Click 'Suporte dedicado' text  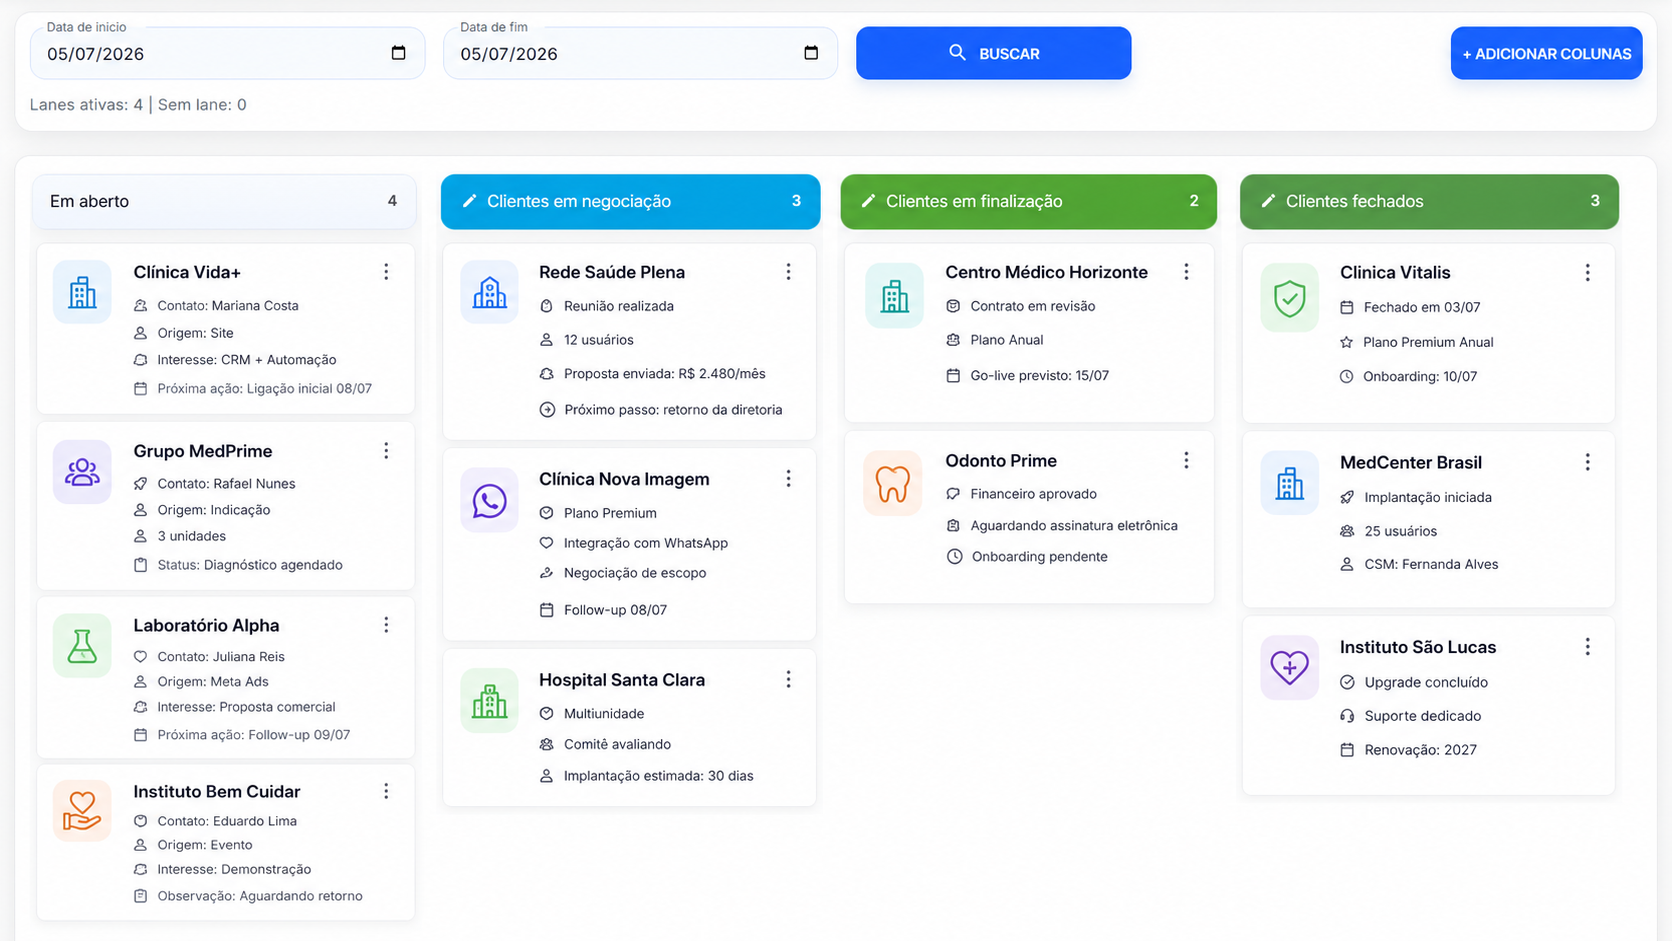pyautogui.click(x=1422, y=716)
